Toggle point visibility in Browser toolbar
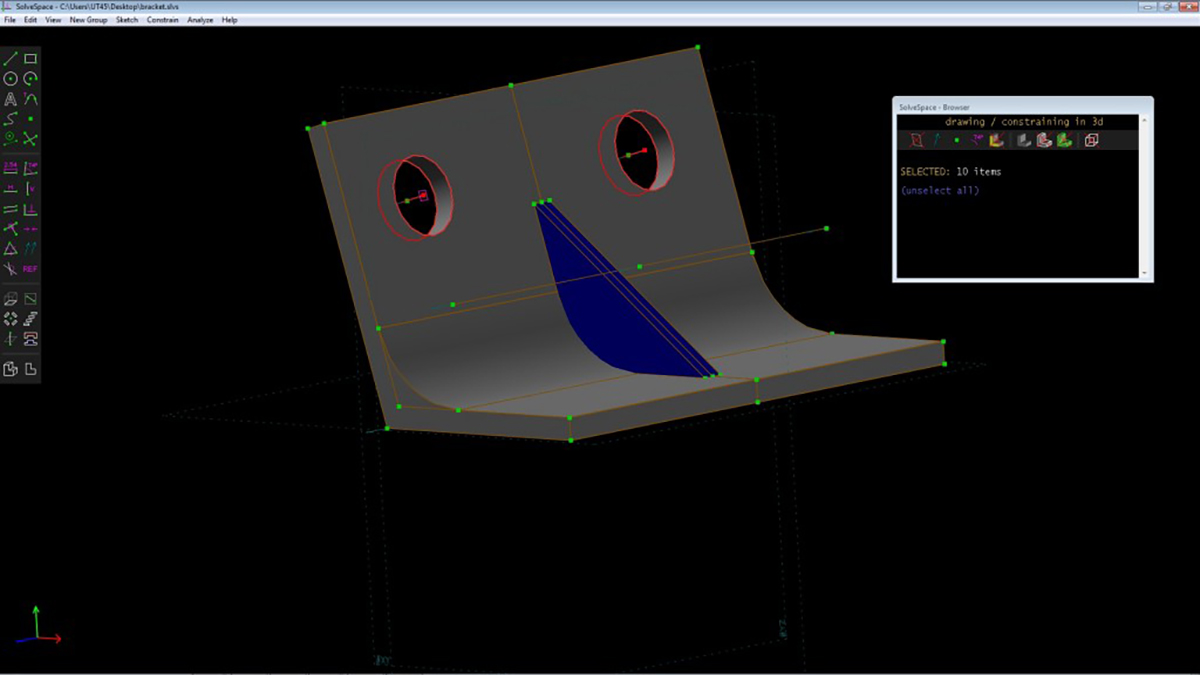This screenshot has width=1200, height=675. coord(956,140)
